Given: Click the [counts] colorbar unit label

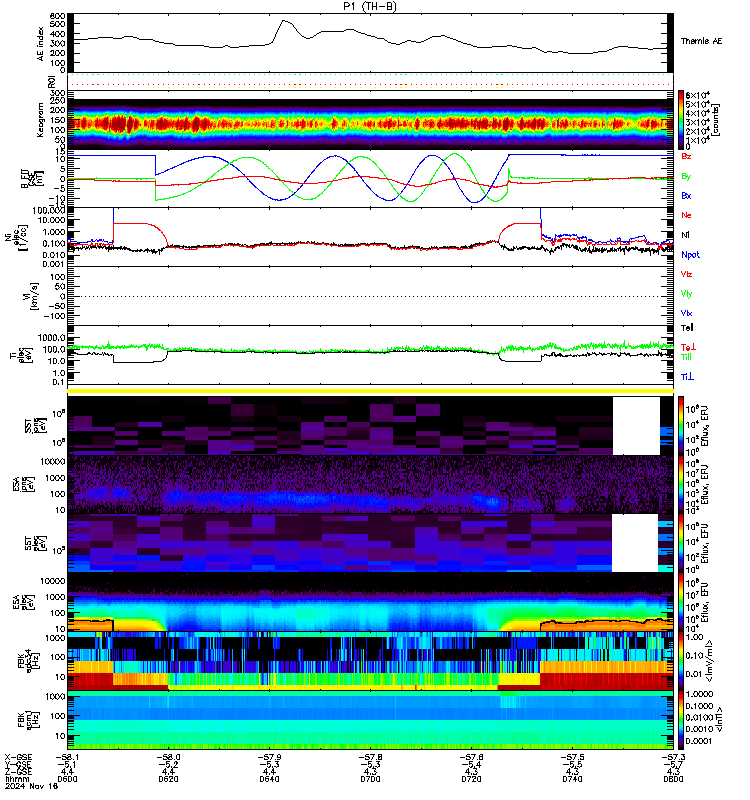Looking at the screenshot, I should 716,120.
